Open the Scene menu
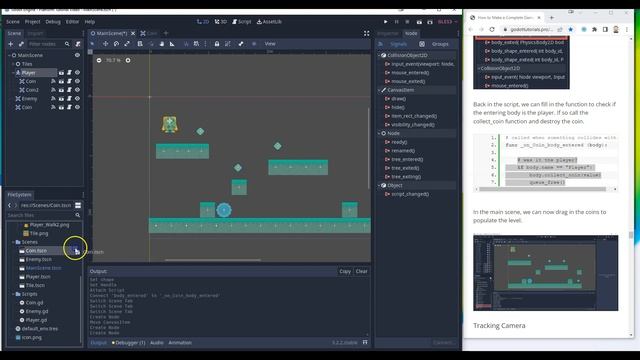The height and width of the screenshot is (360, 640). [13, 22]
